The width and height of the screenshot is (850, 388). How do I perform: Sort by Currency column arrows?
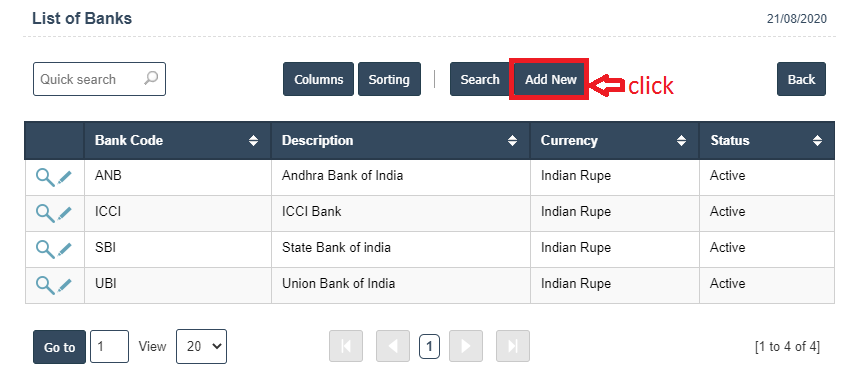point(681,141)
